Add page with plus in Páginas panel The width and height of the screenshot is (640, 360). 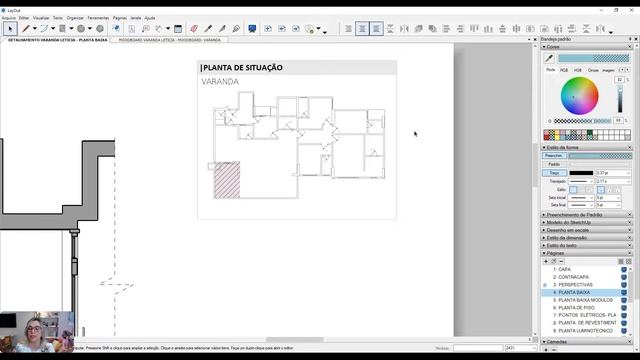point(546,261)
